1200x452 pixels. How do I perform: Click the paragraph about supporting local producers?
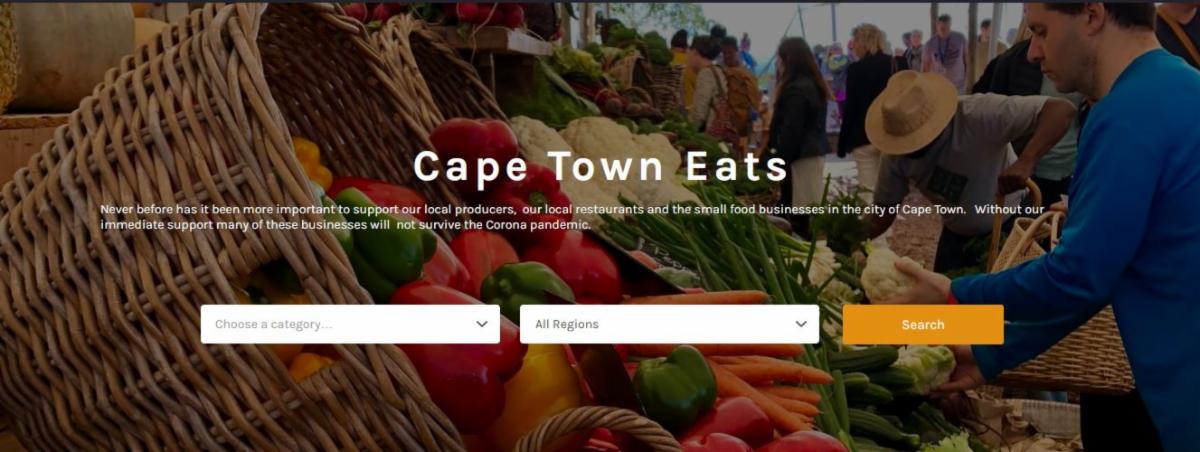point(573,217)
